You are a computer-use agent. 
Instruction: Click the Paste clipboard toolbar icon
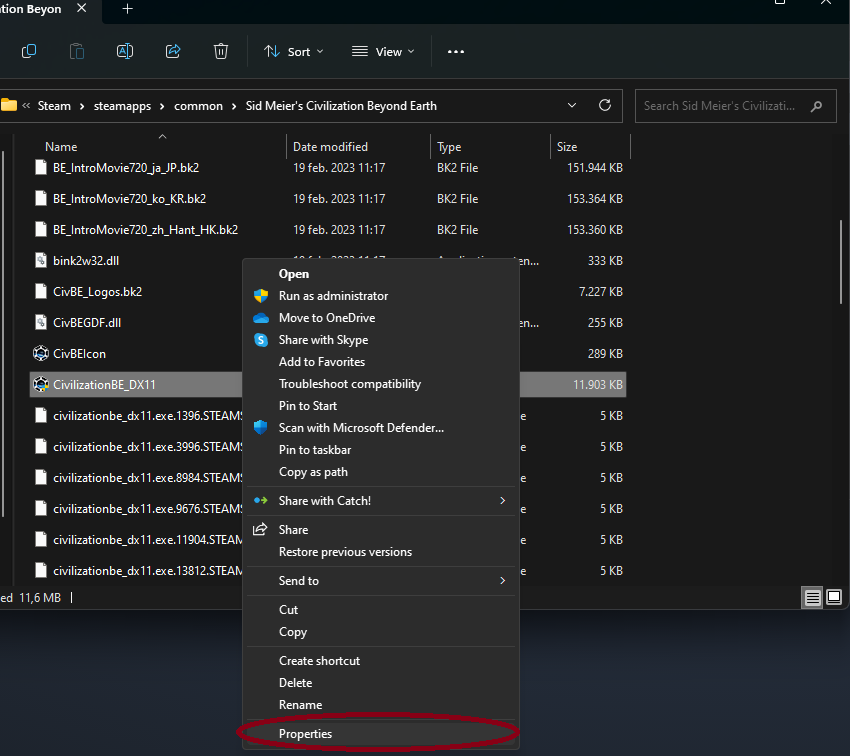click(77, 51)
